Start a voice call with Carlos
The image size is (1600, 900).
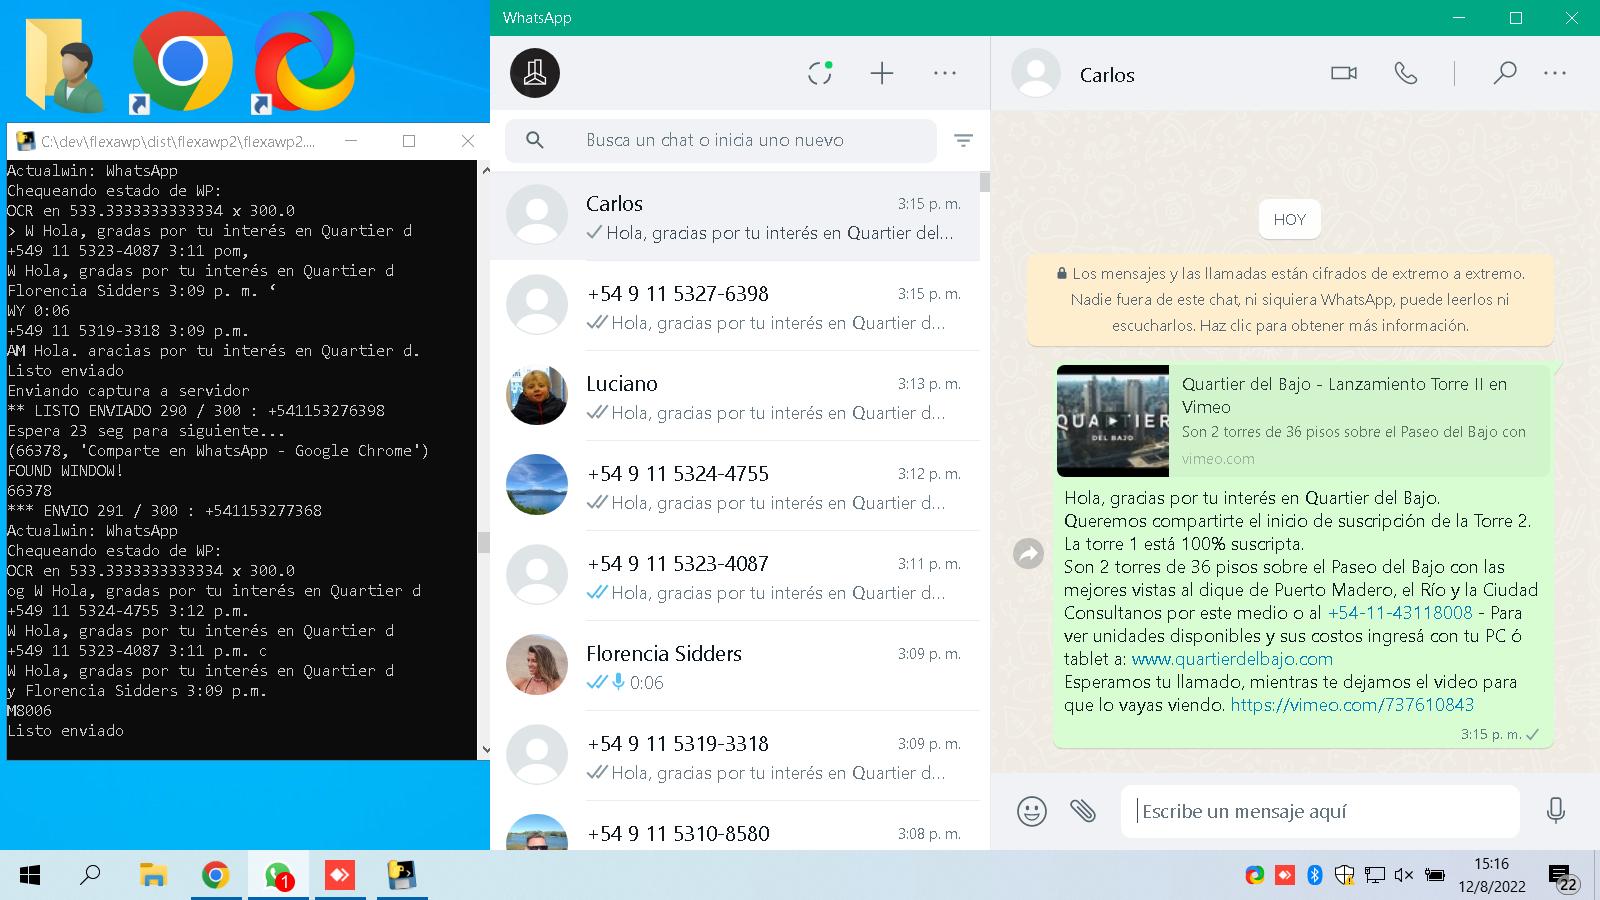(x=1406, y=73)
